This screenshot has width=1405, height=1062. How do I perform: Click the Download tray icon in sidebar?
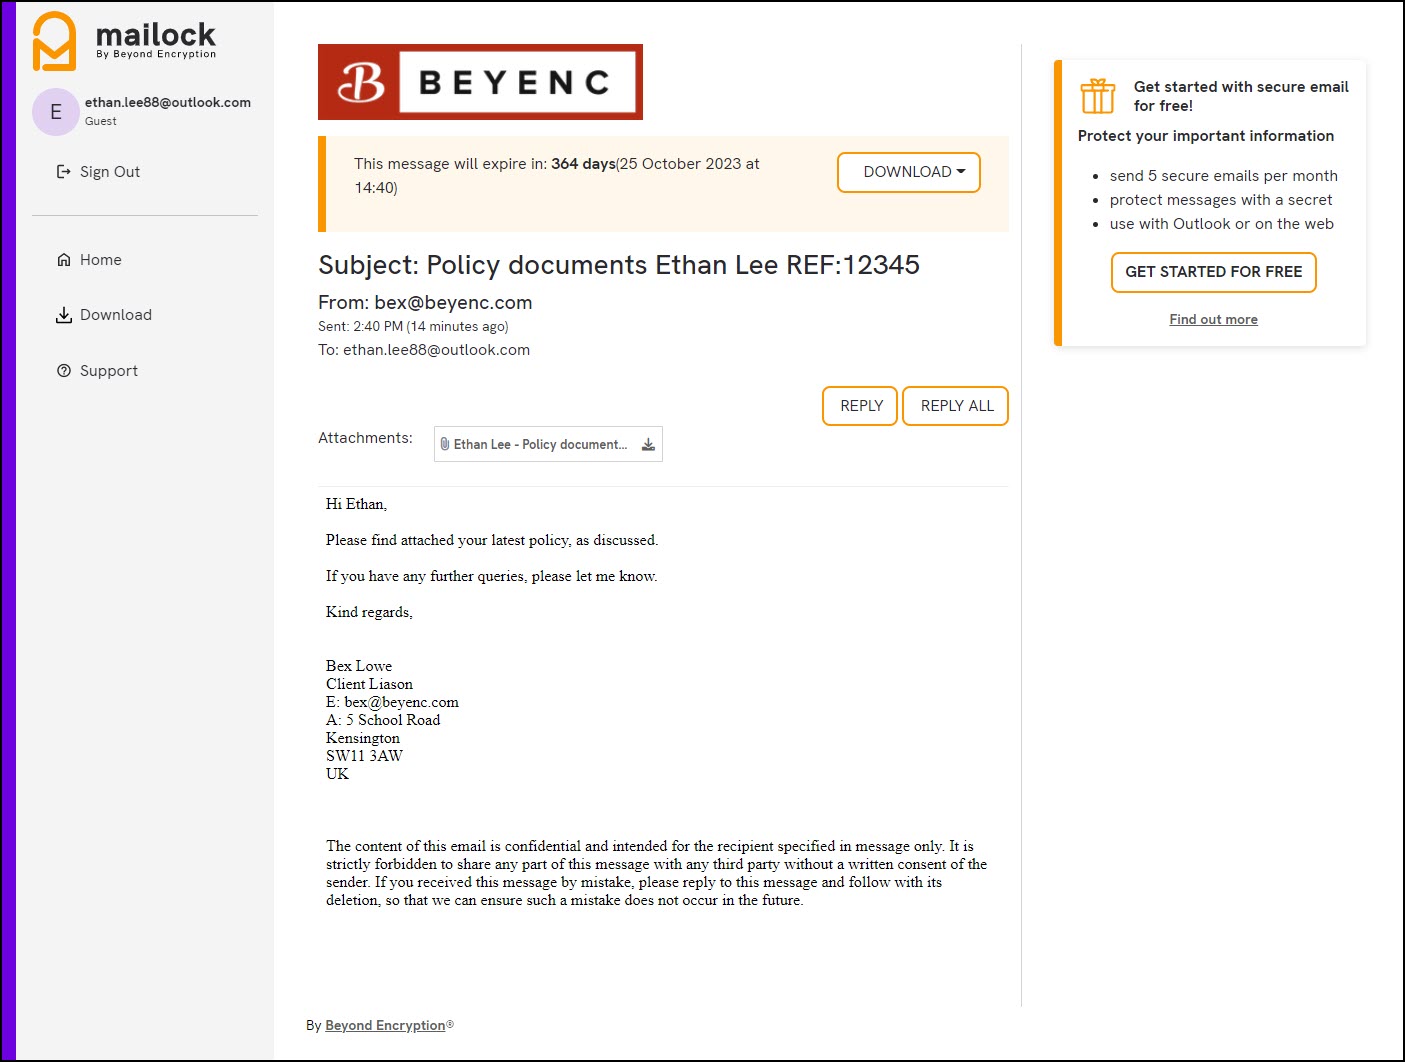click(x=64, y=315)
